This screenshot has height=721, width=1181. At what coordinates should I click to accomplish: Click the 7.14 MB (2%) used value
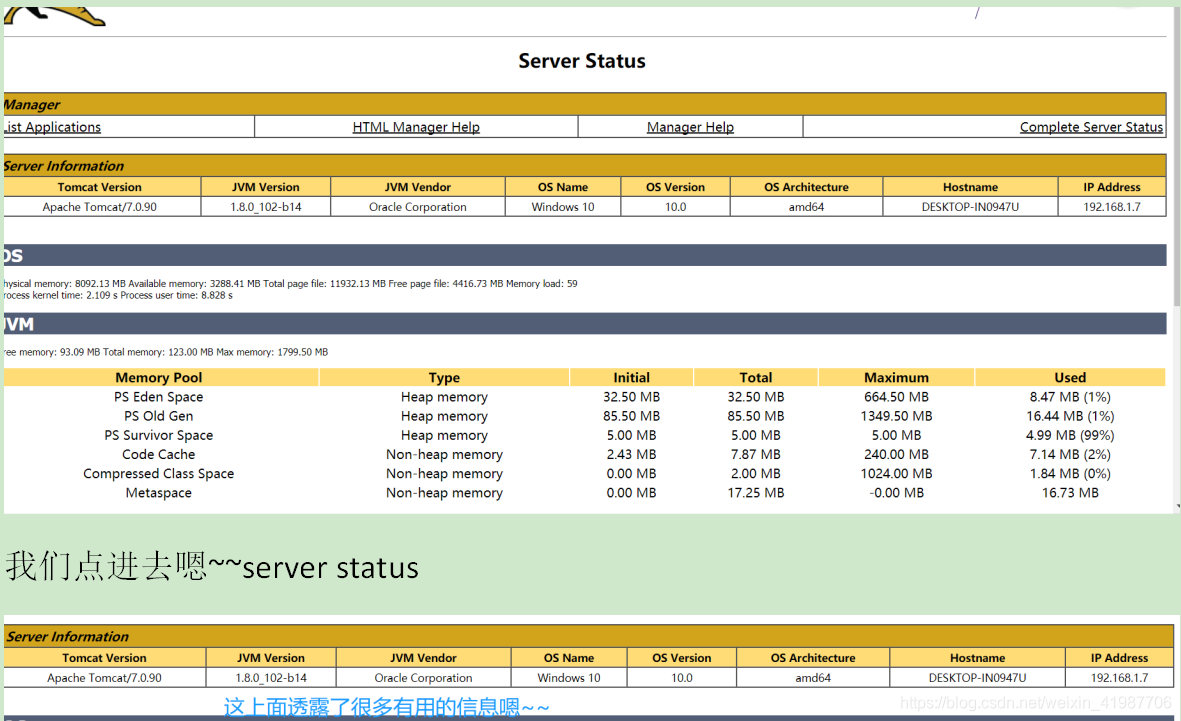(x=1070, y=454)
